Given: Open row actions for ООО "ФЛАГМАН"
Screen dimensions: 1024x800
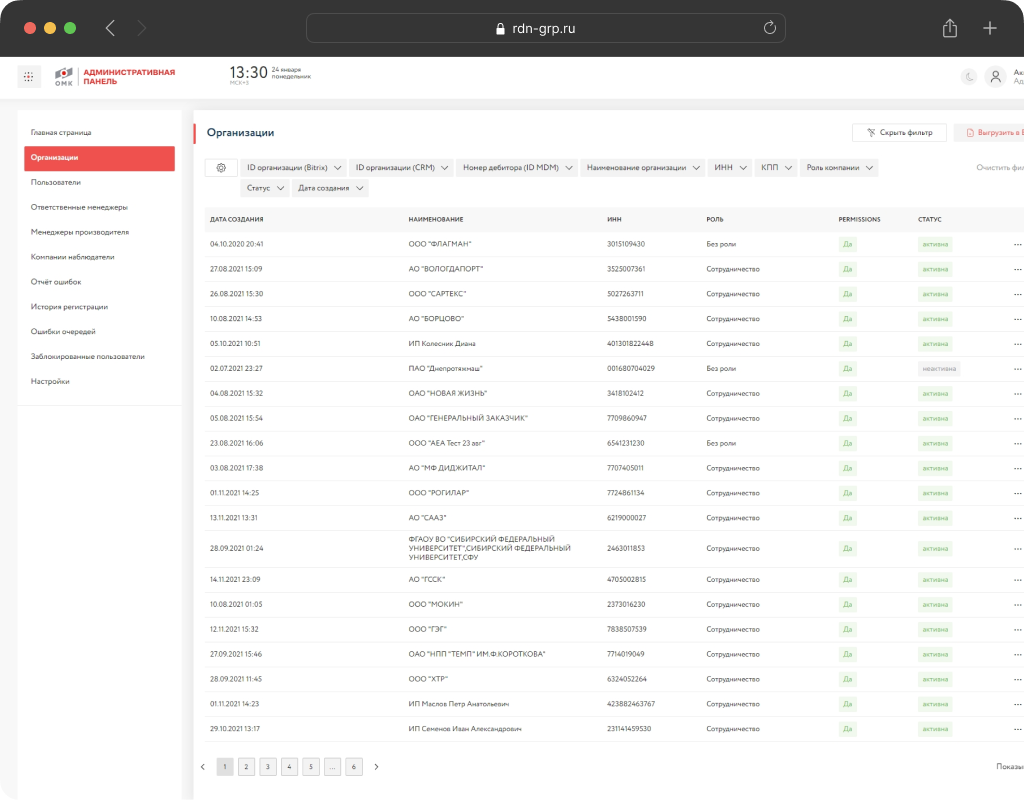Looking at the screenshot, I should coord(1017,245).
